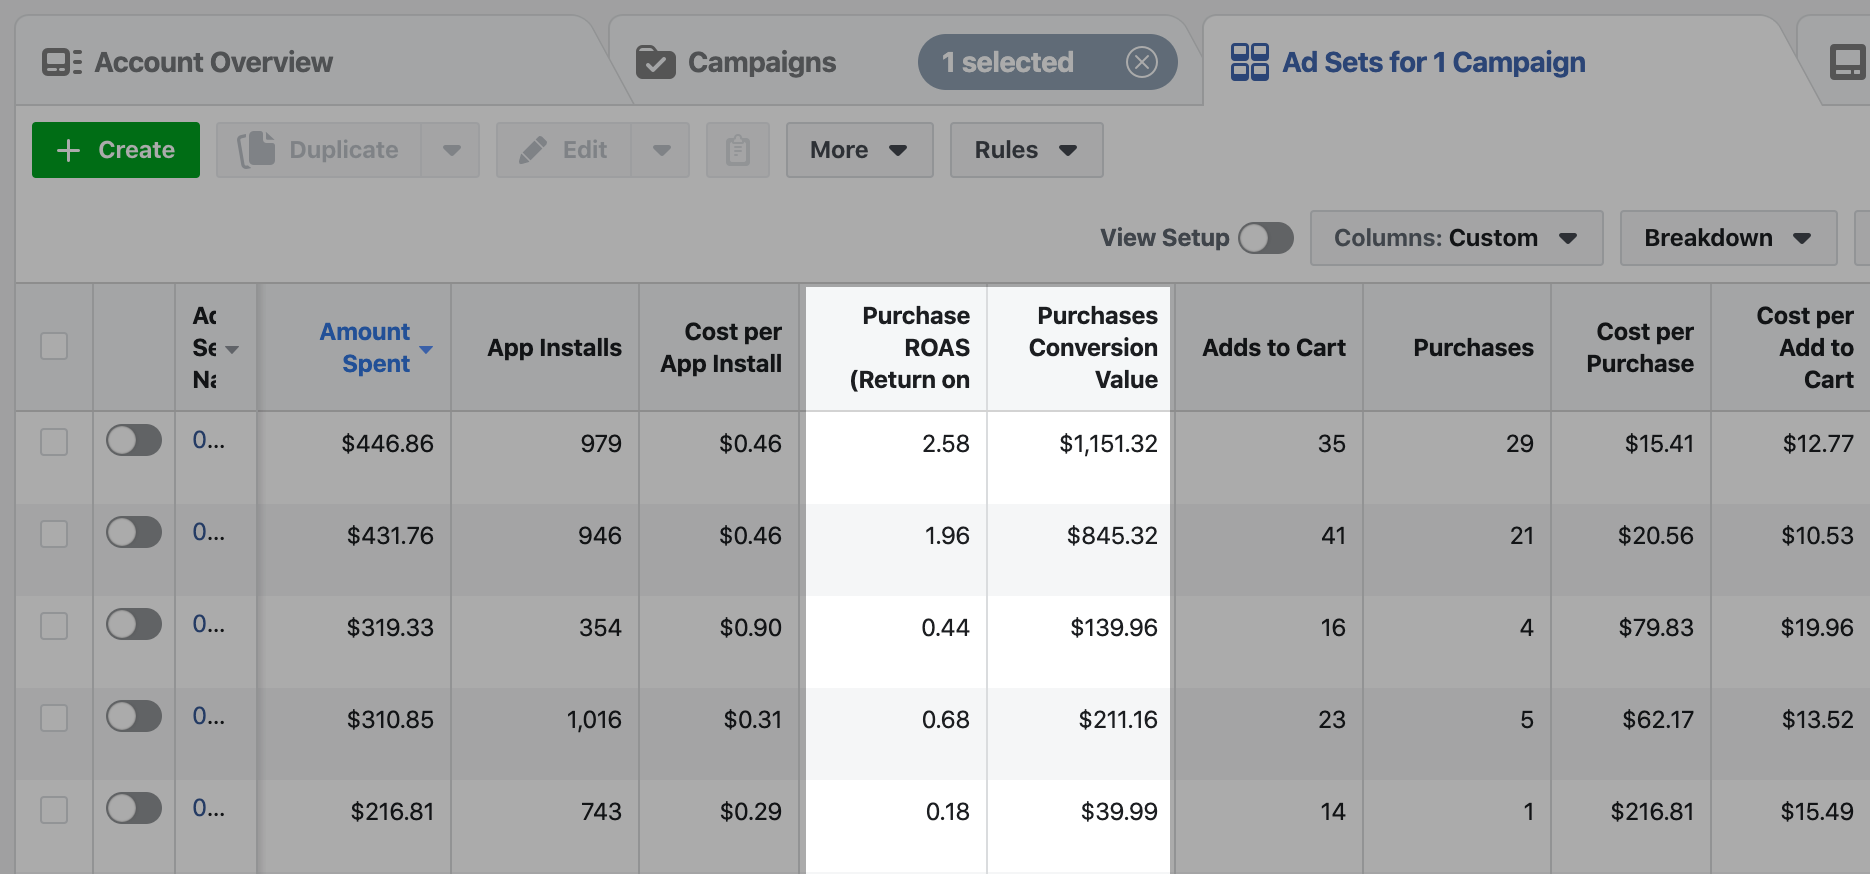Screen dimensions: 1870x874
Task: Open the Breakdown dropdown
Action: pyautogui.click(x=1728, y=238)
